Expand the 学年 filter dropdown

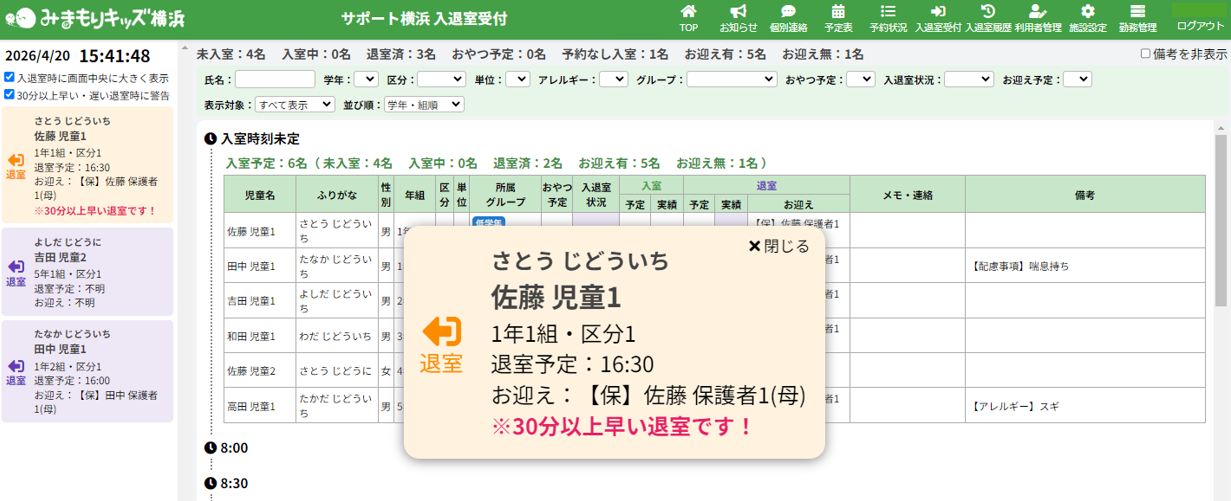366,79
